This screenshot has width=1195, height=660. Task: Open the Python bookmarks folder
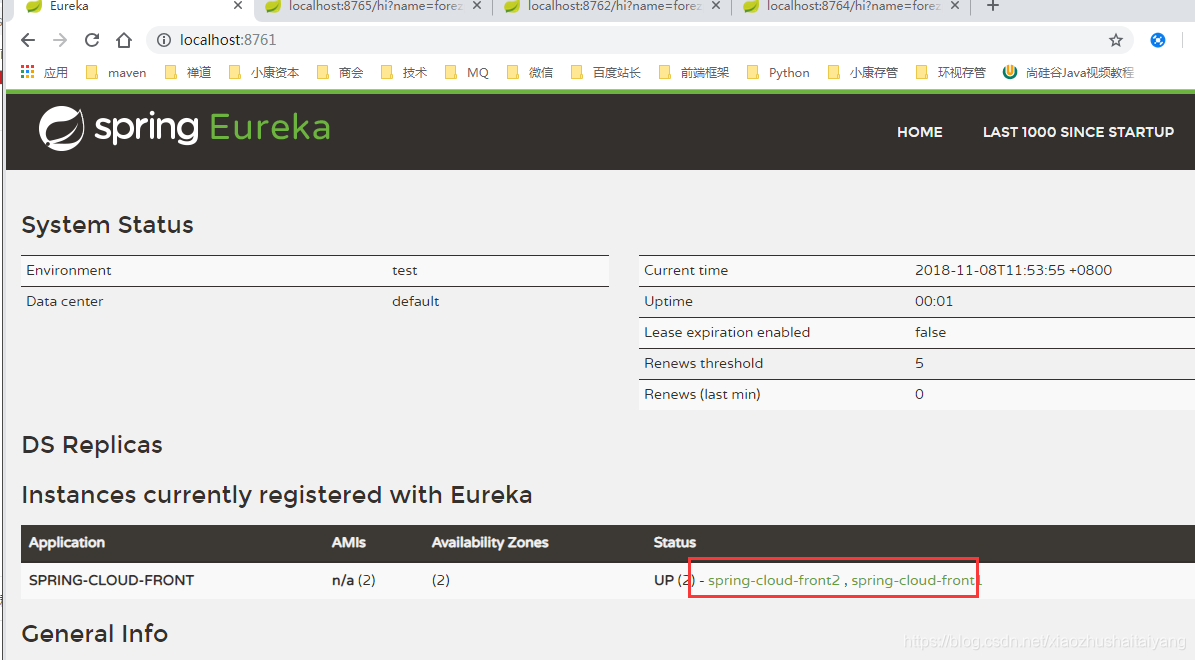click(777, 72)
